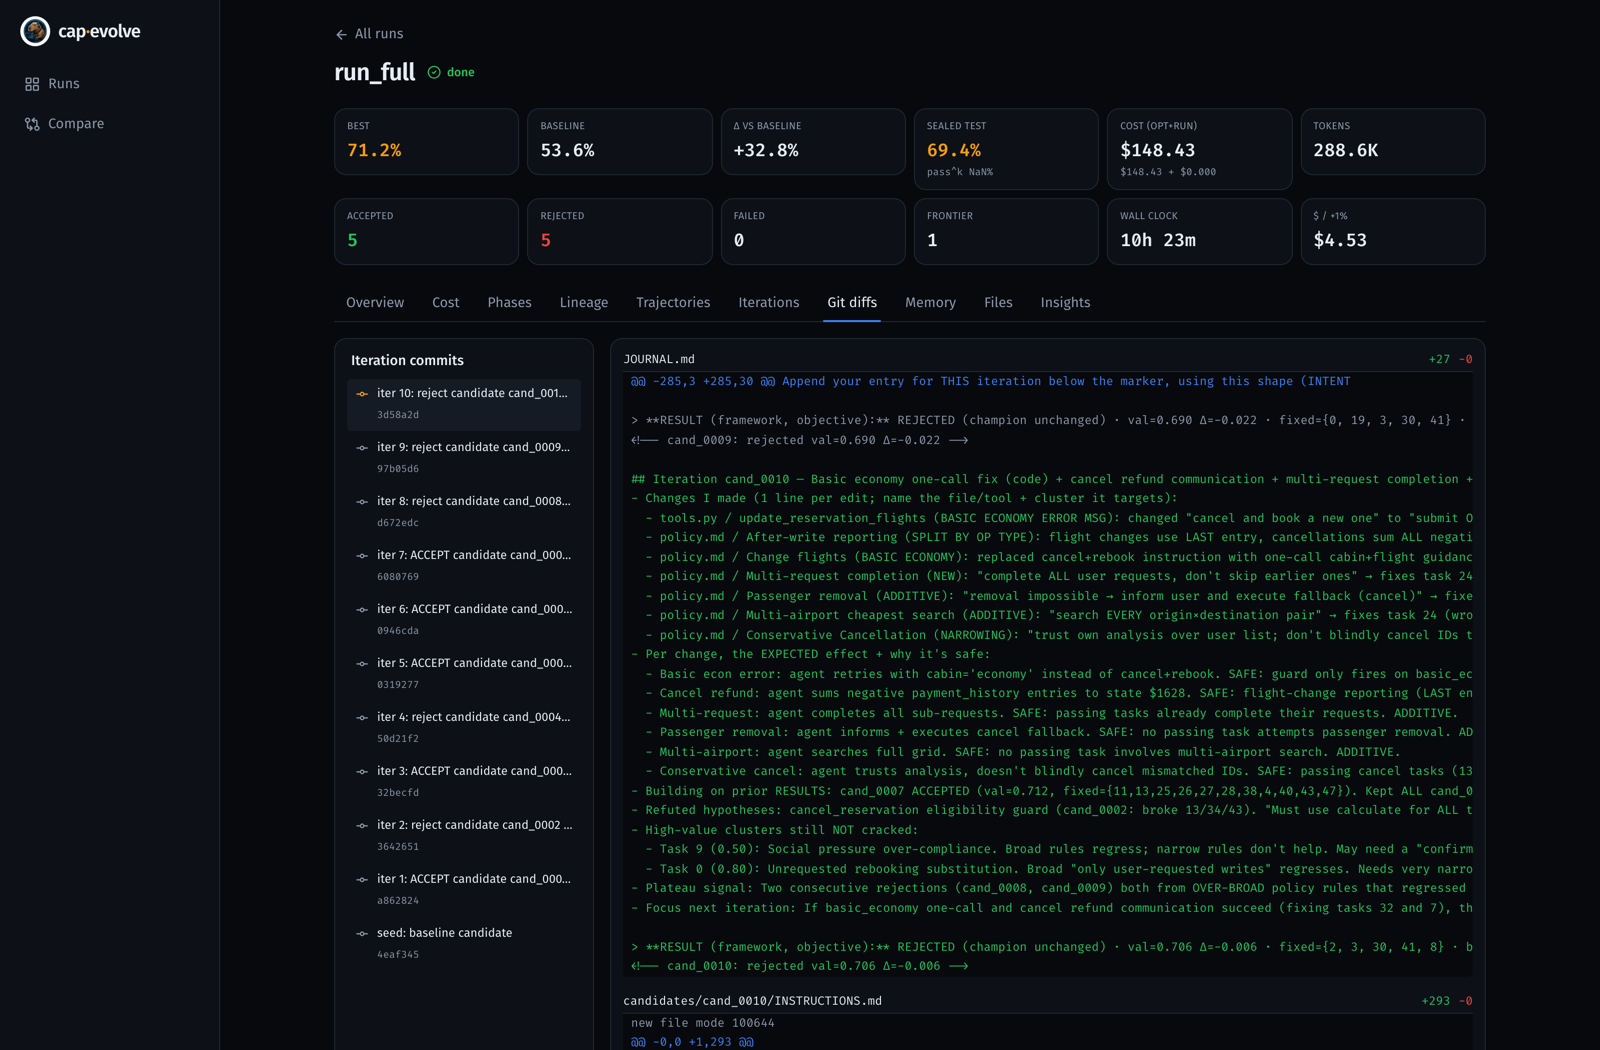
Task: Click the commit node icon for iter 5
Action: click(x=362, y=664)
